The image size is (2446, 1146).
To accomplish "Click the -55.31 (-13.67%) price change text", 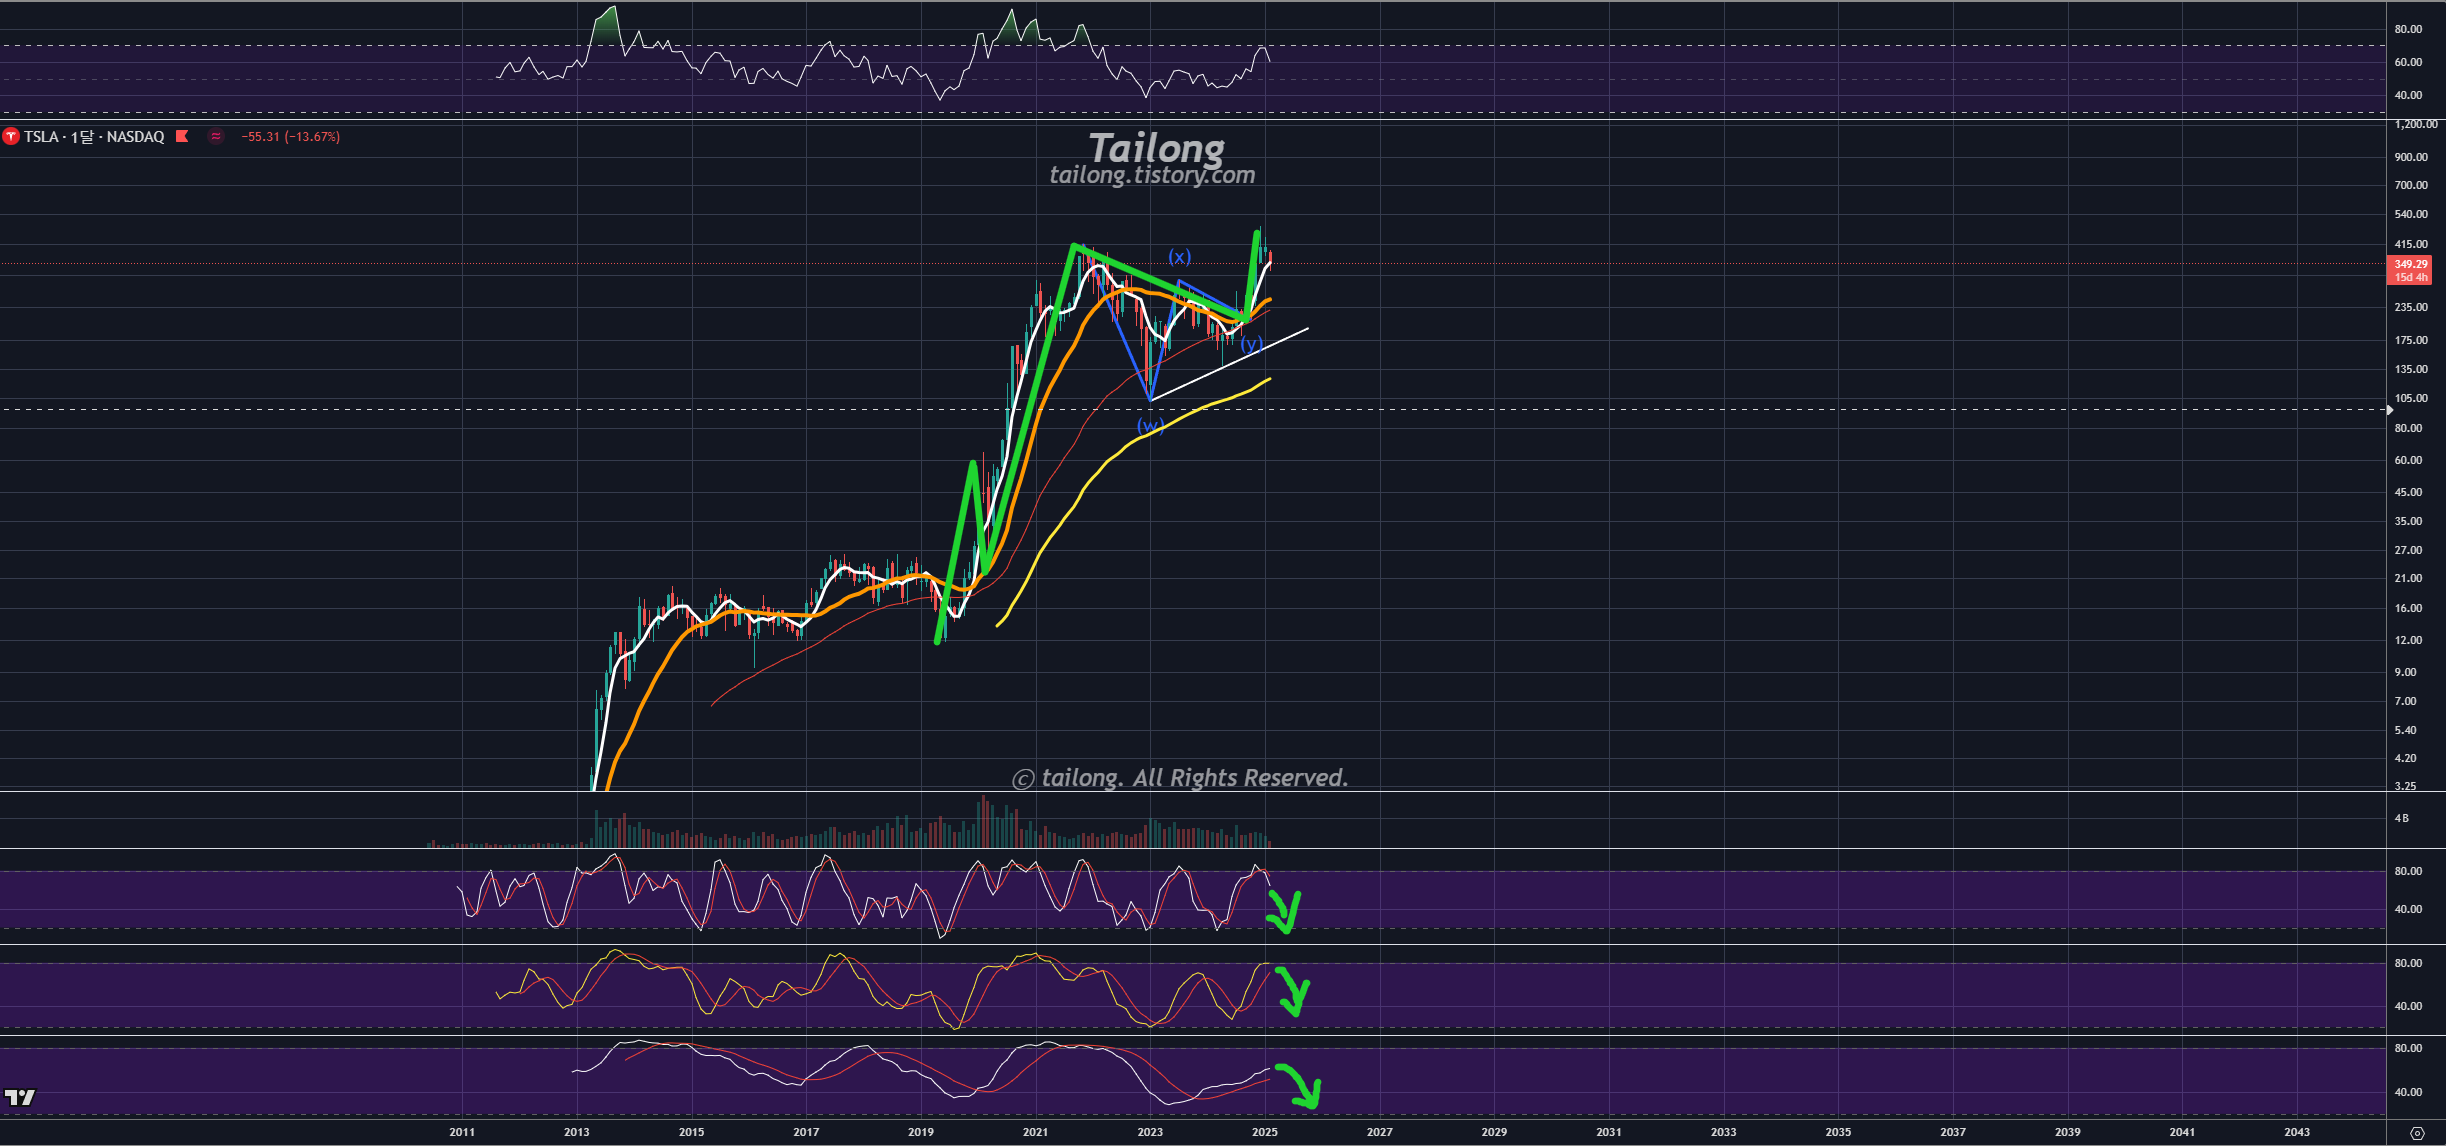I will coord(290,136).
